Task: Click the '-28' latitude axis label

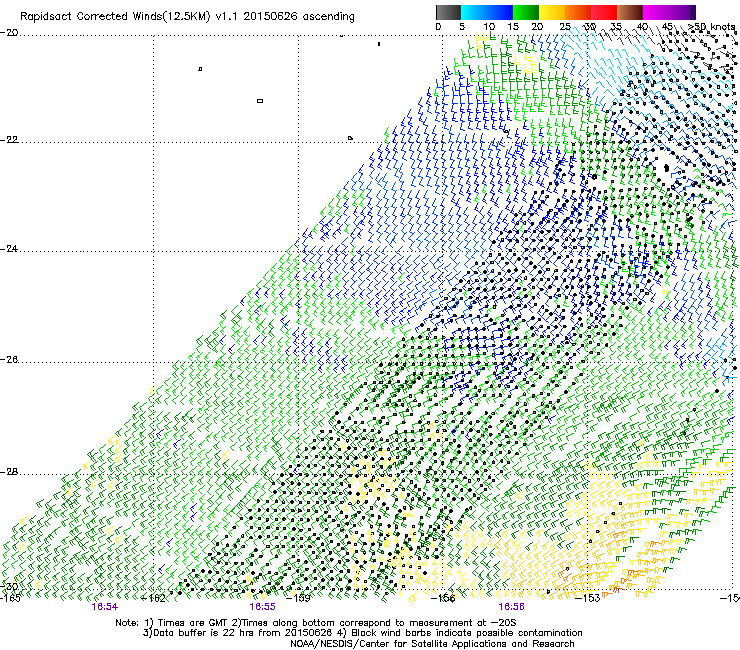Action: pos(9,472)
